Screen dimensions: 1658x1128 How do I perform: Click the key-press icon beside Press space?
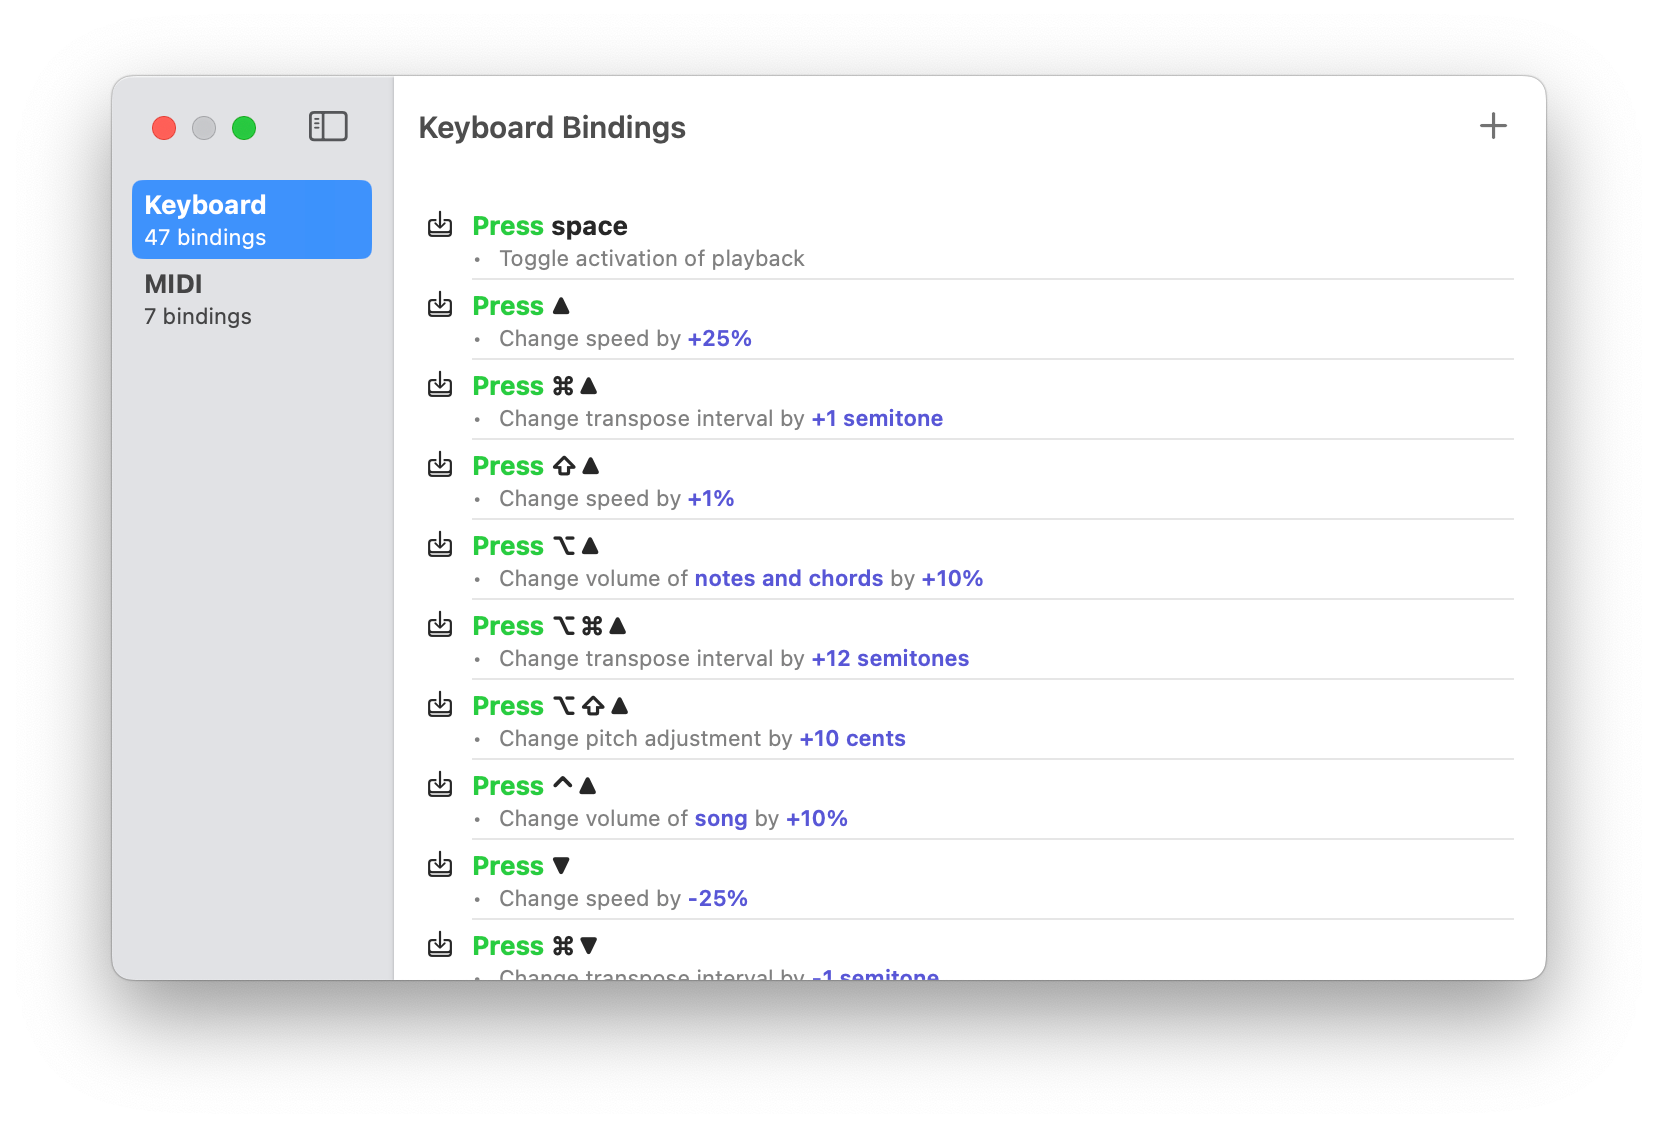pyautogui.click(x=440, y=225)
